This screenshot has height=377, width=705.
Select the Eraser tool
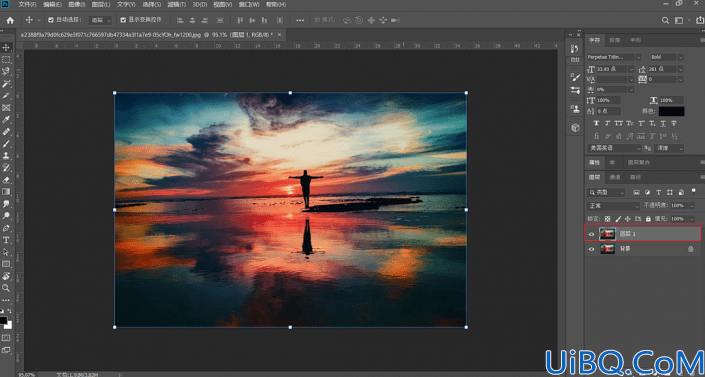point(6,180)
